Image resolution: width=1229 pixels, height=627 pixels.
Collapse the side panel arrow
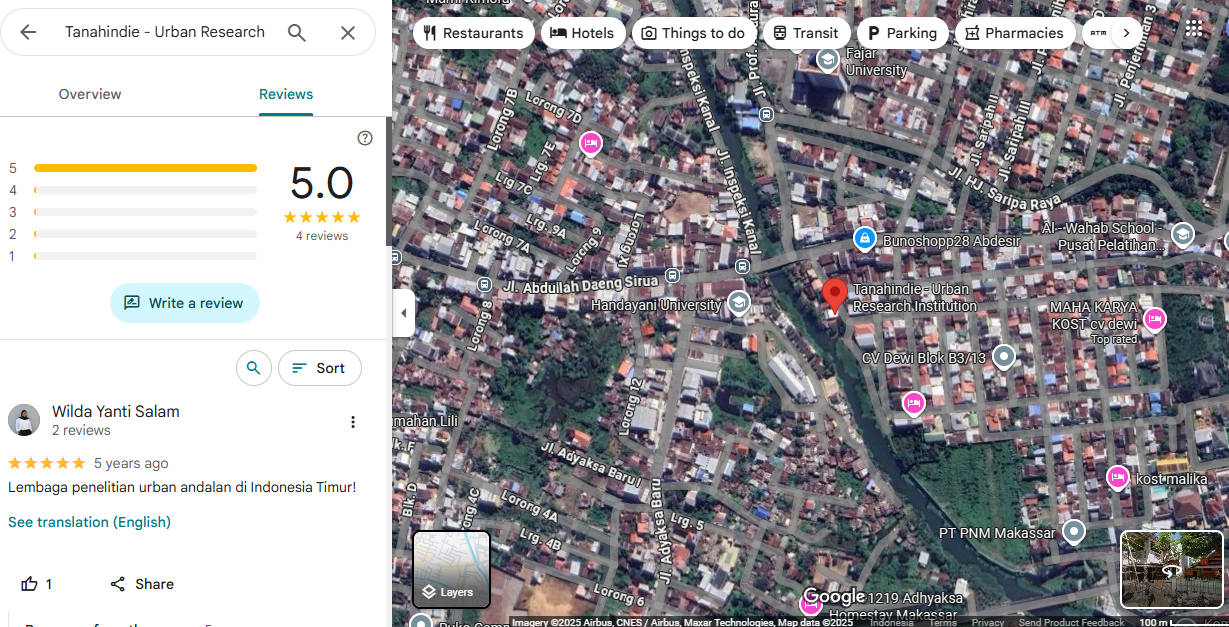point(403,313)
